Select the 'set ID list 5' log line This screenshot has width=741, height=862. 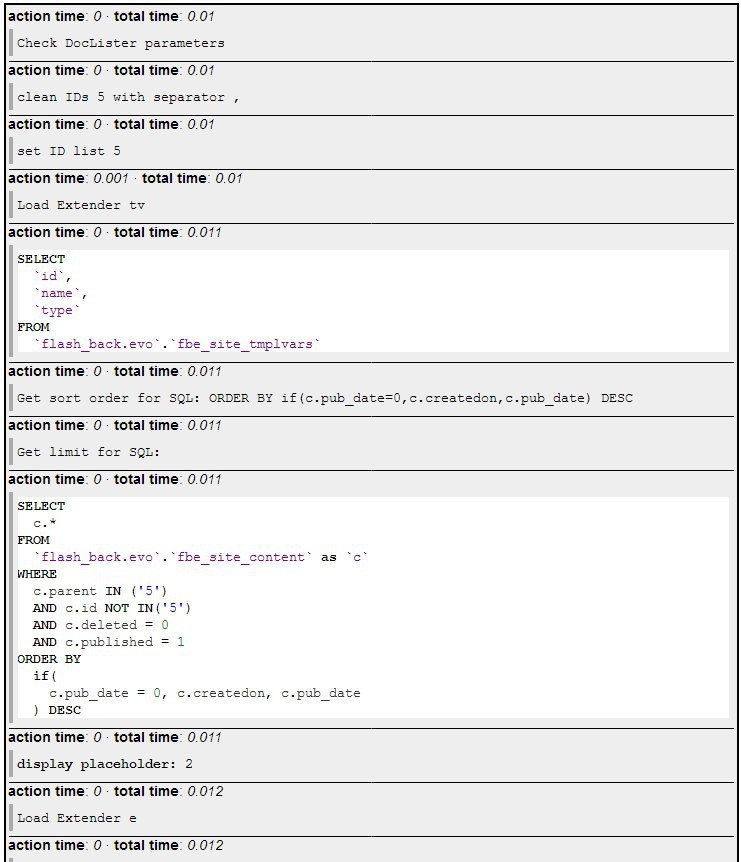click(x=69, y=151)
